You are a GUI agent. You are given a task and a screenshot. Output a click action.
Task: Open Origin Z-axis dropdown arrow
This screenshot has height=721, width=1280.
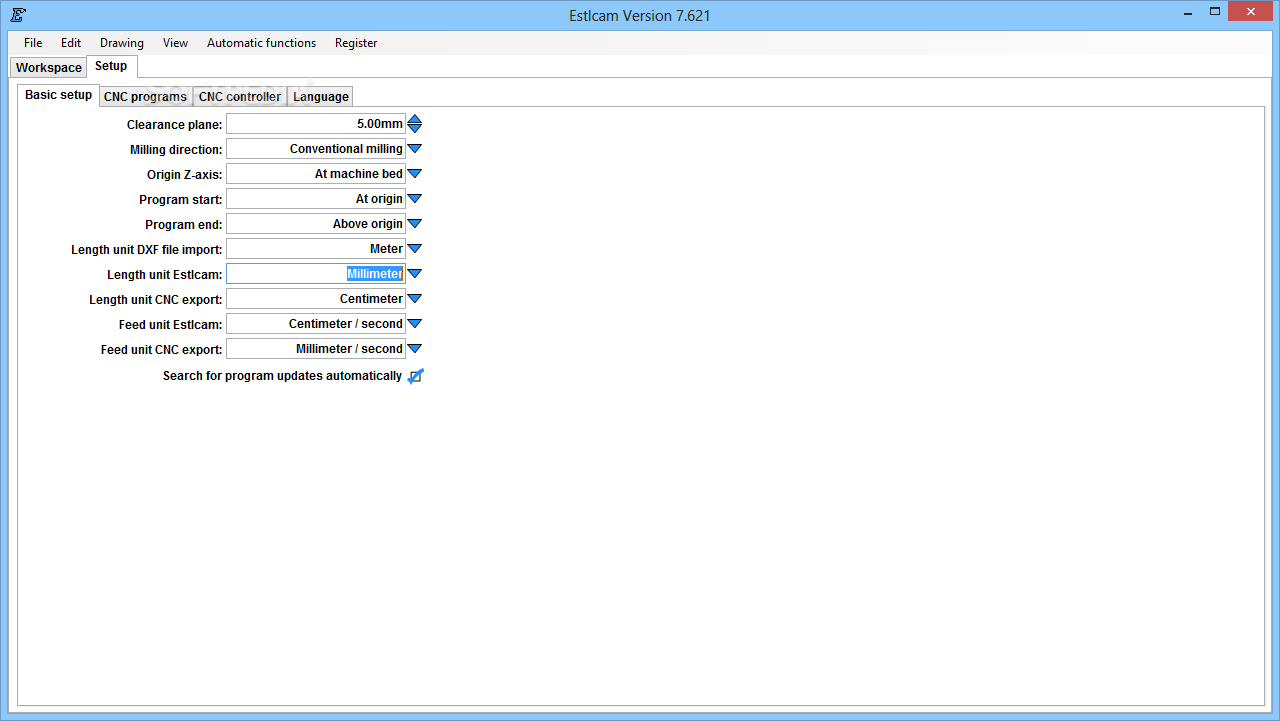tap(415, 174)
